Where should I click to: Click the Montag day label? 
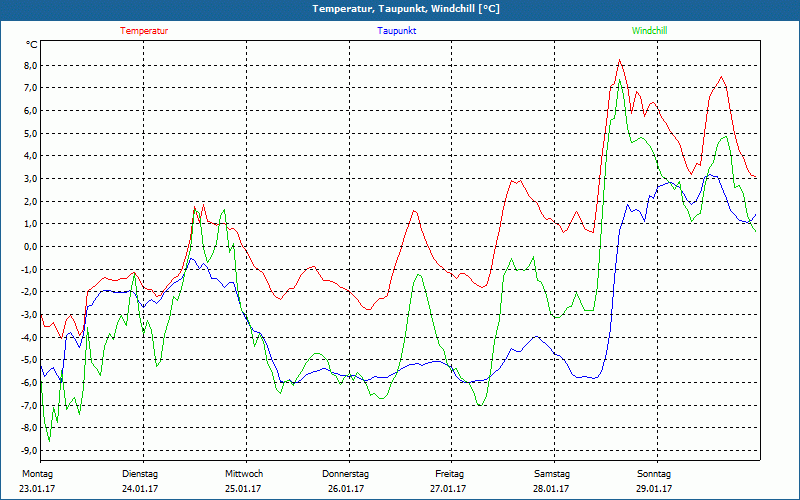click(37, 474)
